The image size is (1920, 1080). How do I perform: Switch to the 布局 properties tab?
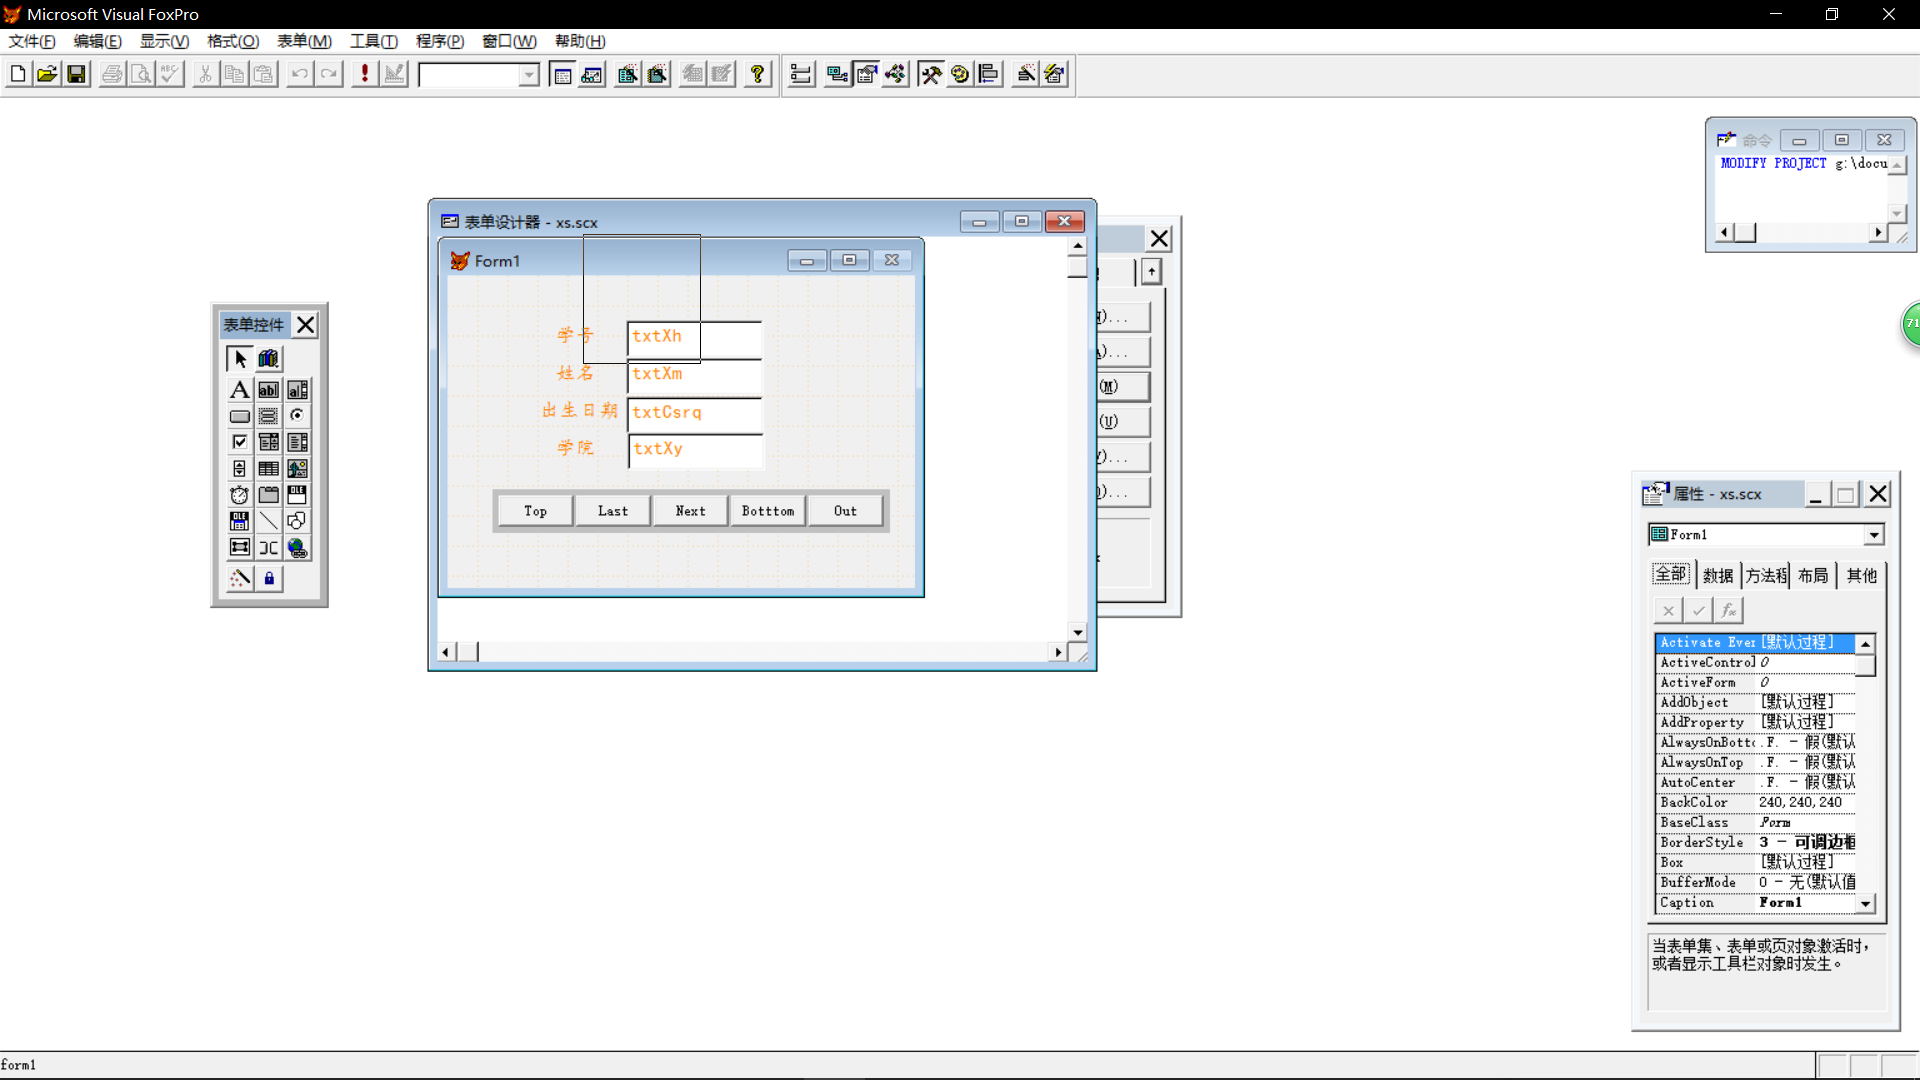[1812, 576]
